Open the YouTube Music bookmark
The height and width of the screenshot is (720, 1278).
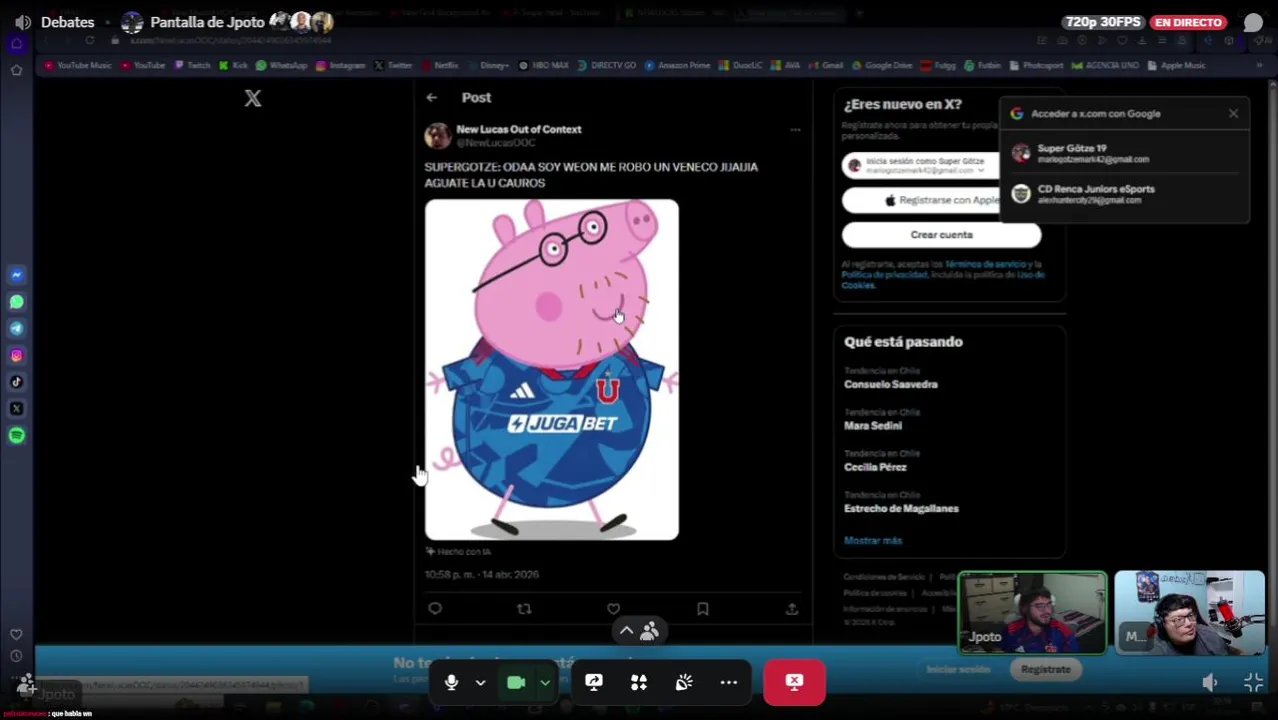pyautogui.click(x=77, y=66)
